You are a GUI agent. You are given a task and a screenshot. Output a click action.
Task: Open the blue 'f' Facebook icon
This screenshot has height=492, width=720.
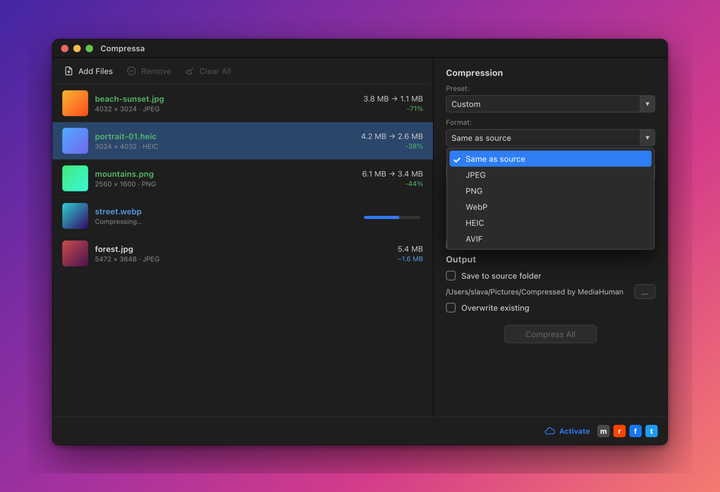click(x=636, y=431)
